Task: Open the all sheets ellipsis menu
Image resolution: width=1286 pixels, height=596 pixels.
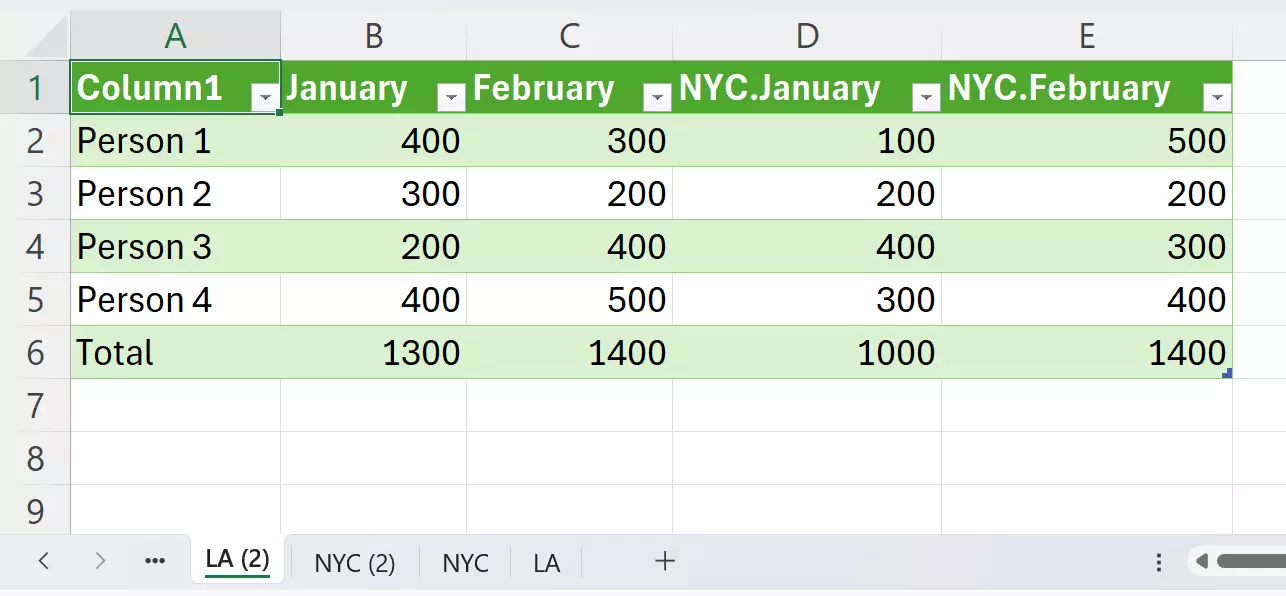Action: (155, 561)
